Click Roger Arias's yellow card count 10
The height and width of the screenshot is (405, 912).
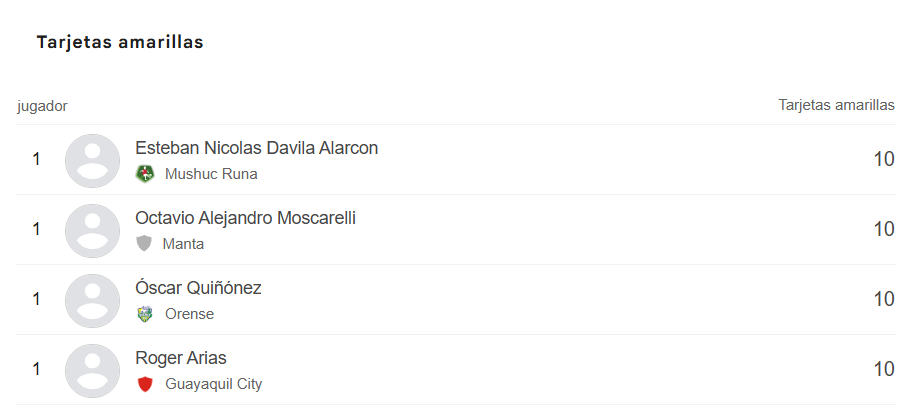point(884,369)
